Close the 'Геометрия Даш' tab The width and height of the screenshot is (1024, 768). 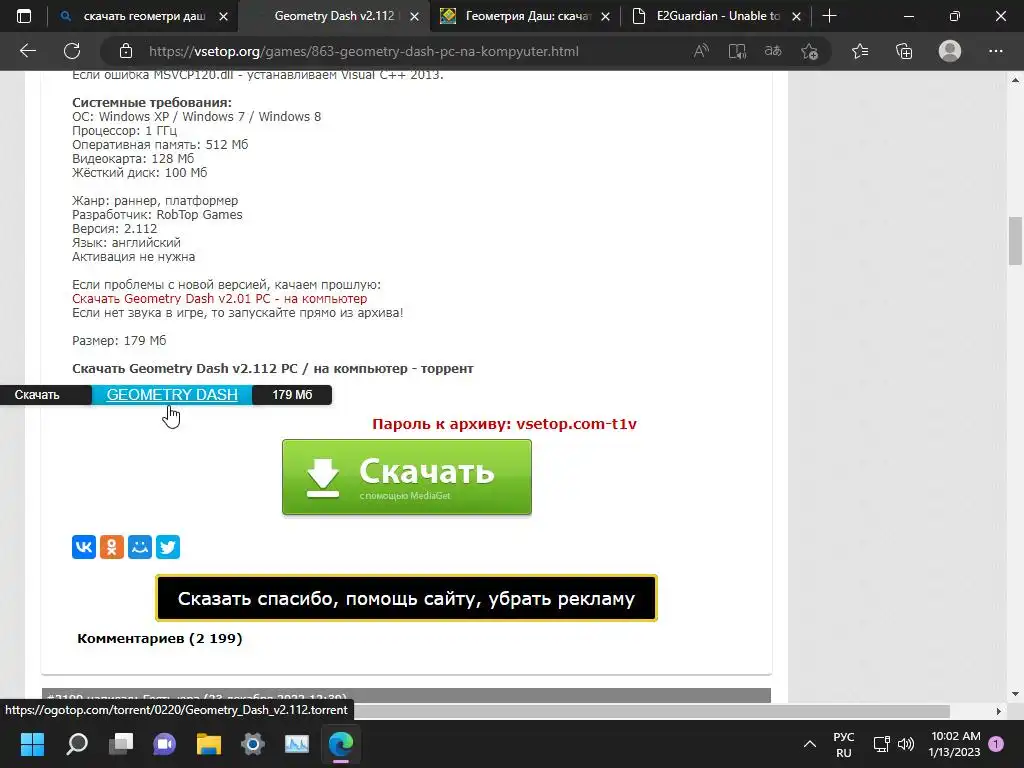(605, 16)
